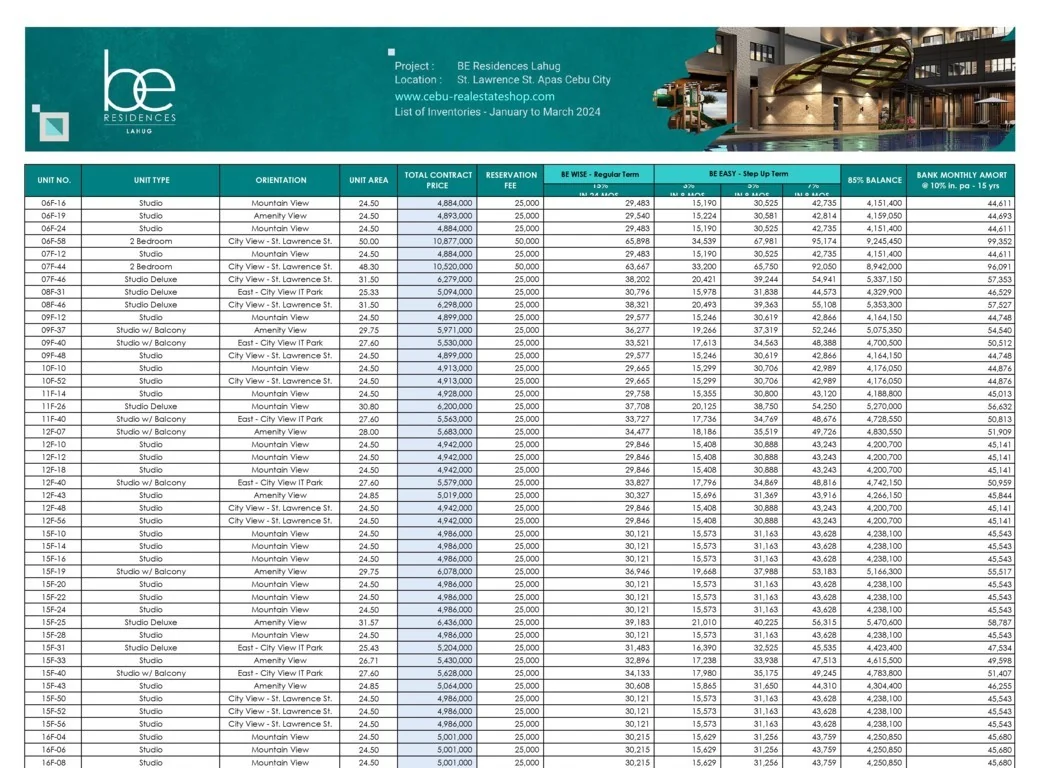Image resolution: width=1048 pixels, height=768 pixels.
Task: Click the "List of Inventories - January to March 2024" text
Action: click(497, 112)
